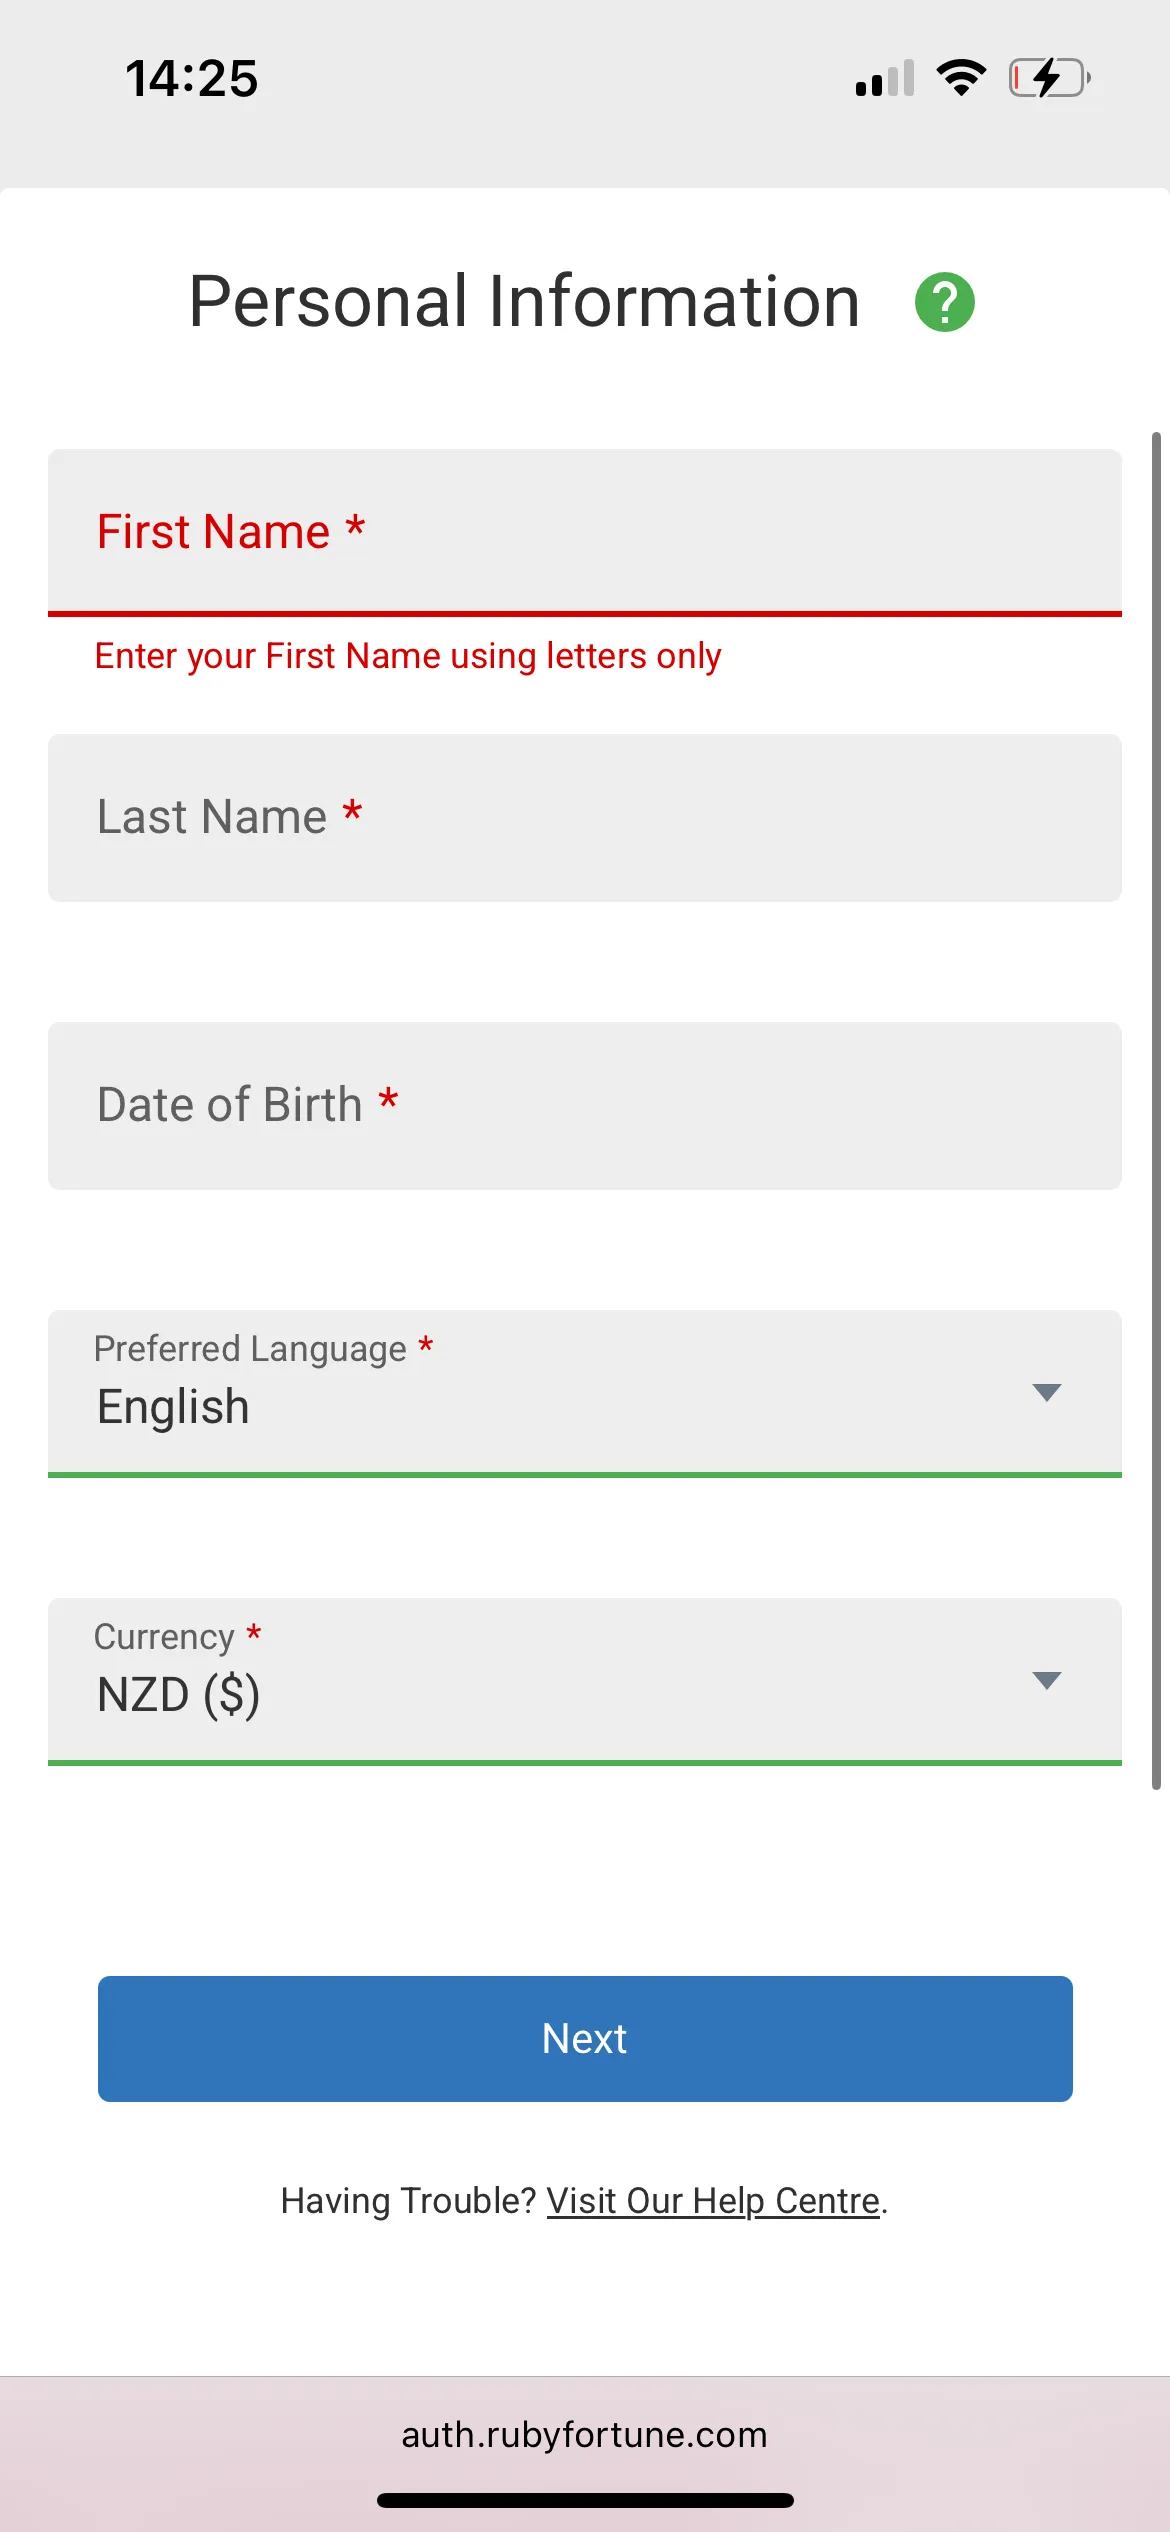1170x2532 pixels.
Task: Click the Preferred Language dropdown arrow
Action: click(x=1046, y=1392)
